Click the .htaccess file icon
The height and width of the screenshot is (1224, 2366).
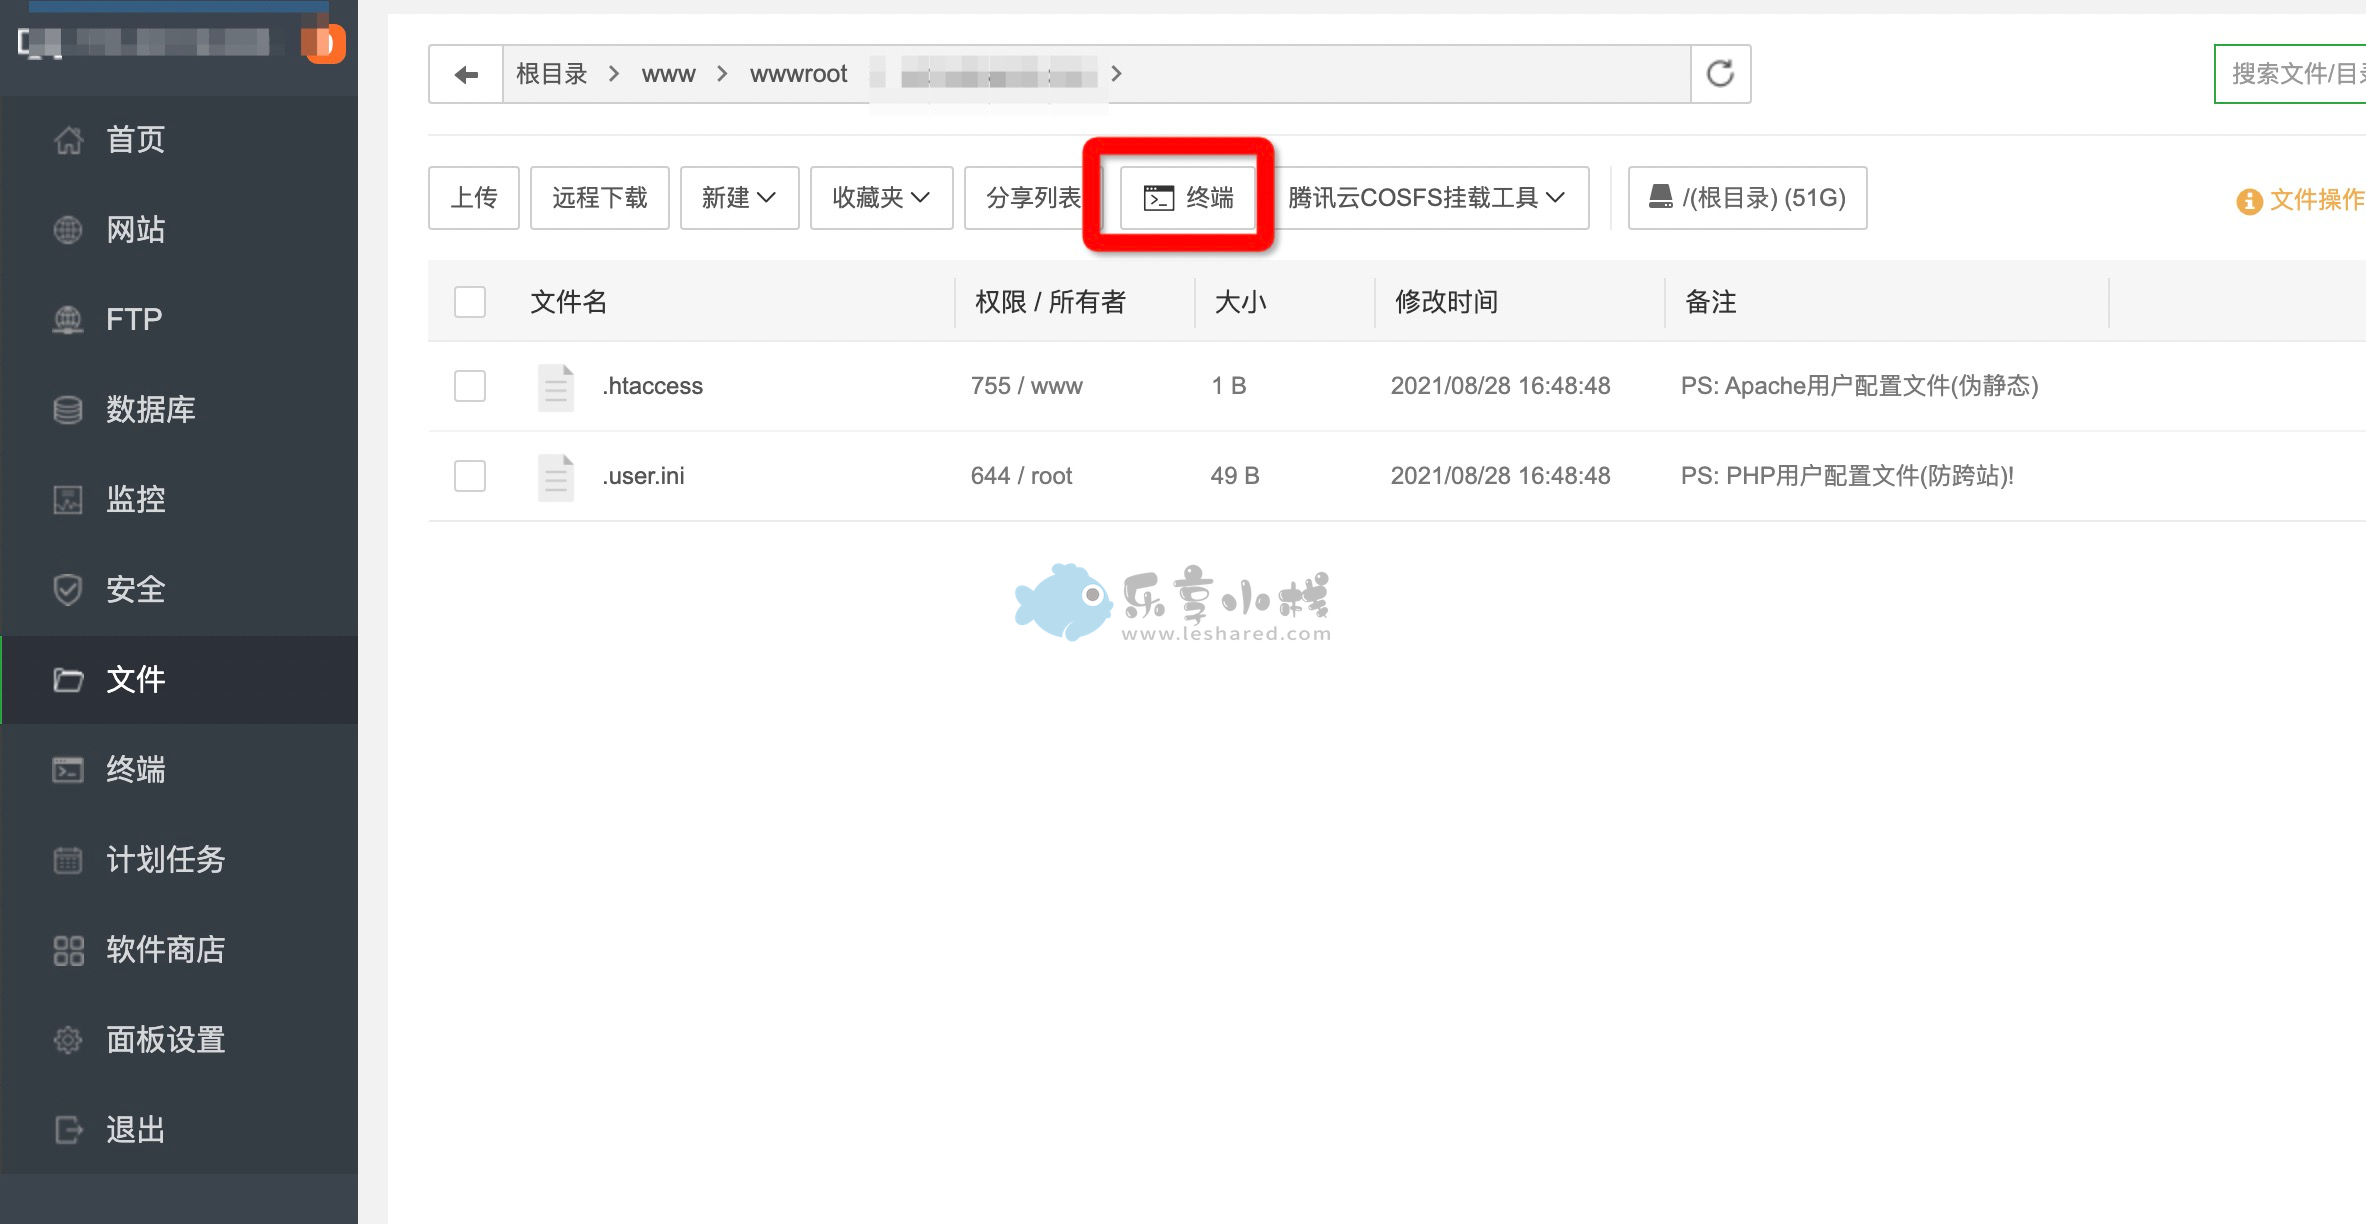click(x=556, y=387)
